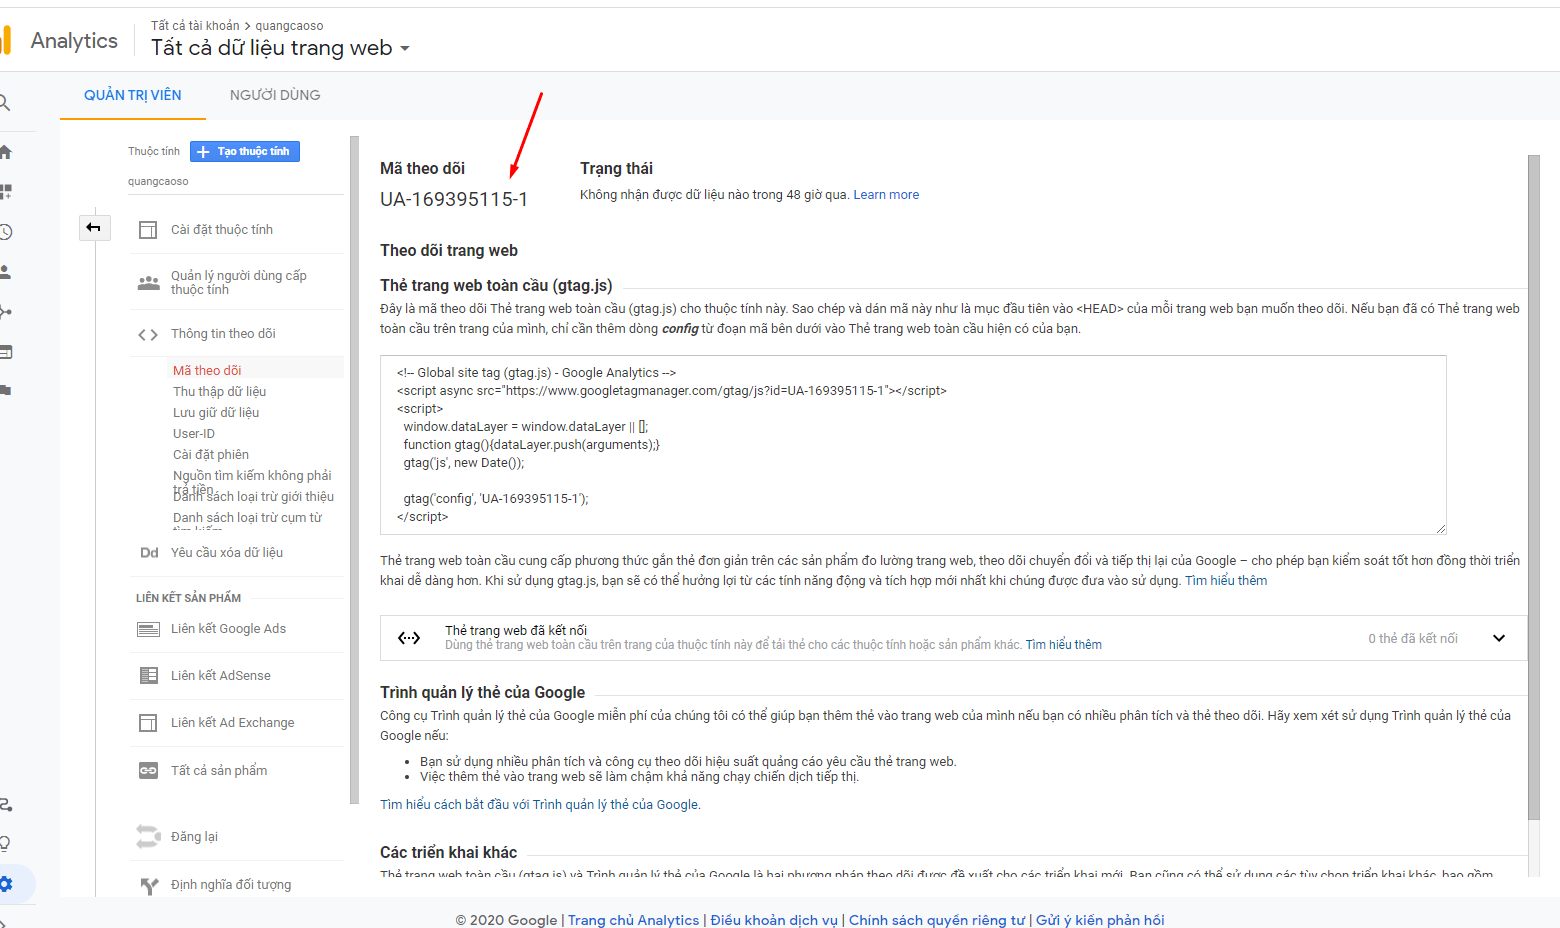Click the Tạo thuộc tính button
This screenshot has width=1560, height=928.
pos(245,151)
